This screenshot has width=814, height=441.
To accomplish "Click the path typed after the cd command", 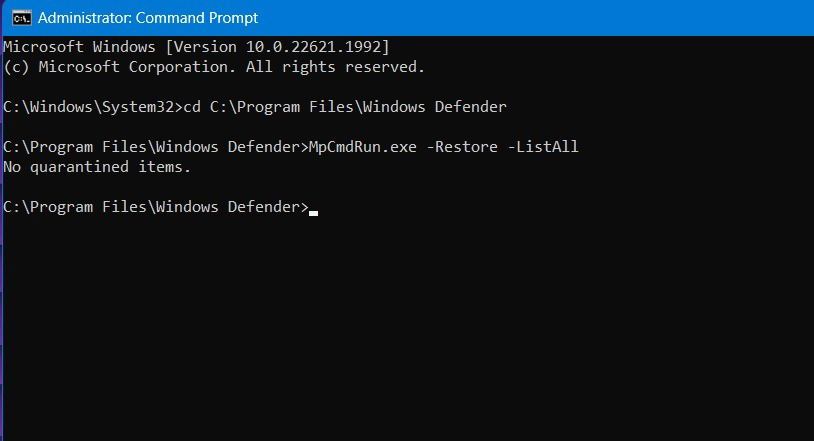I will pos(358,107).
